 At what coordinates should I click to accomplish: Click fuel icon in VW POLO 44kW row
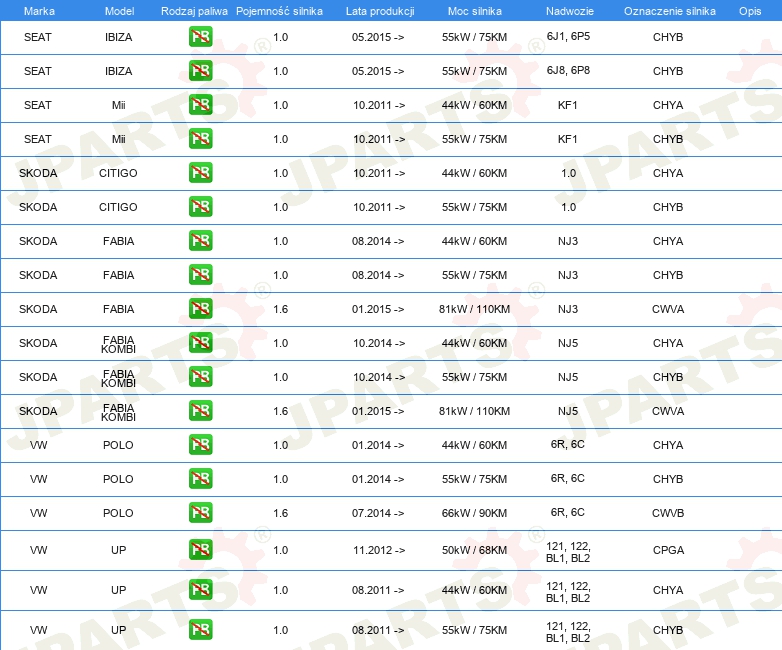pyautogui.click(x=200, y=444)
